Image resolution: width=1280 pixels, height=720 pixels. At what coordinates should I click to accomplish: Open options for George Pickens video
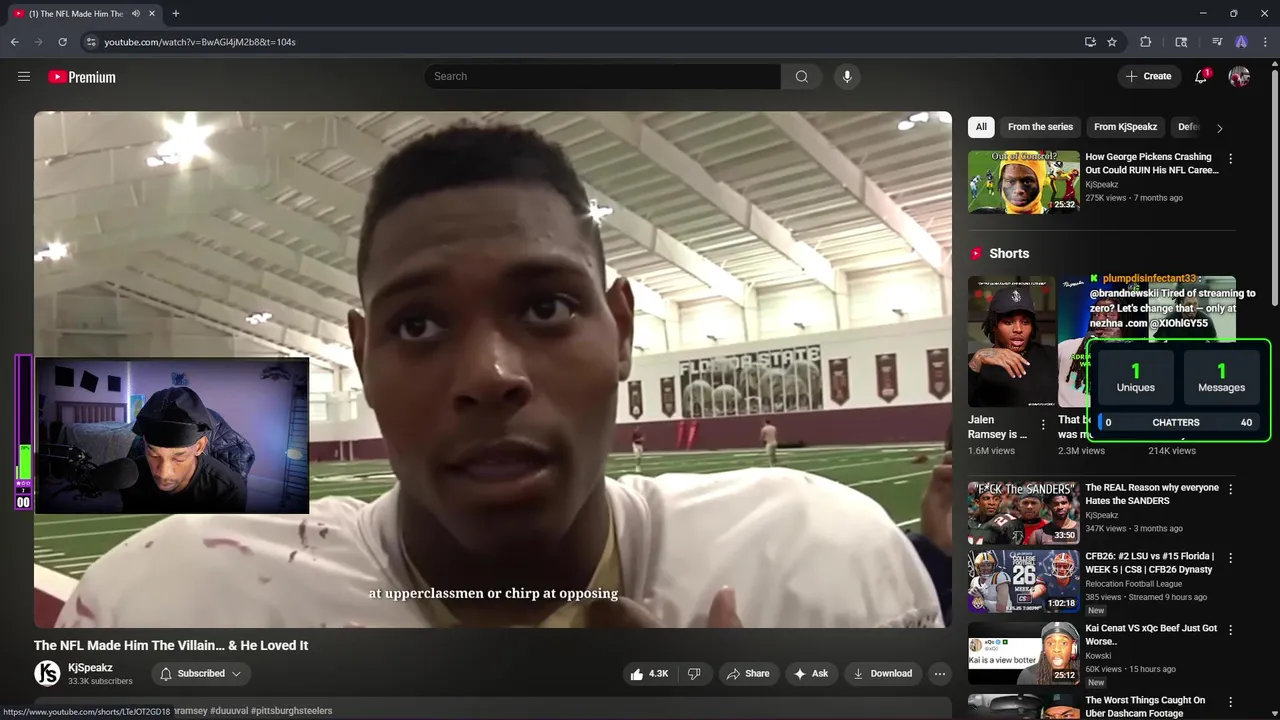pyautogui.click(x=1230, y=158)
